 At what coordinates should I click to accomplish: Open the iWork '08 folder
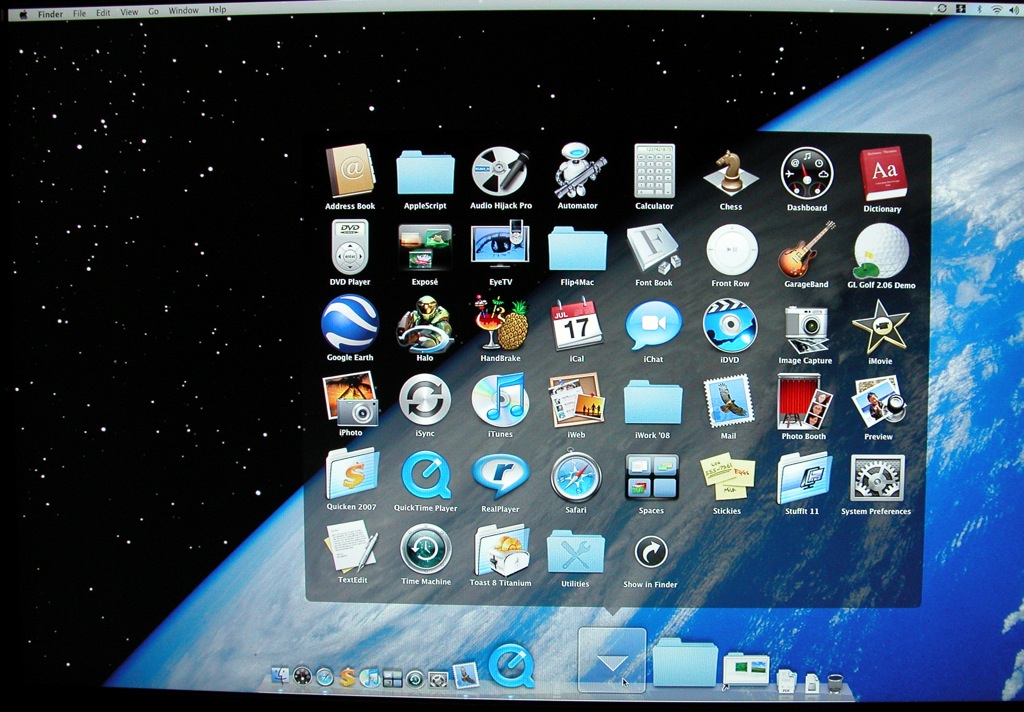[652, 404]
